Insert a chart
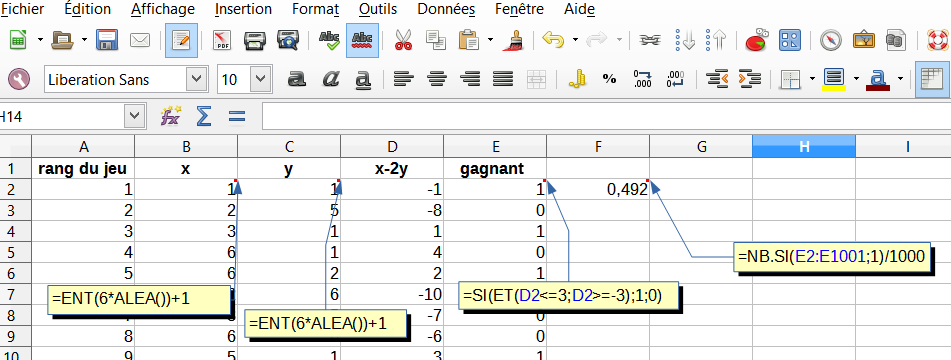Image resolution: width=951 pixels, height=360 pixels. (756, 41)
